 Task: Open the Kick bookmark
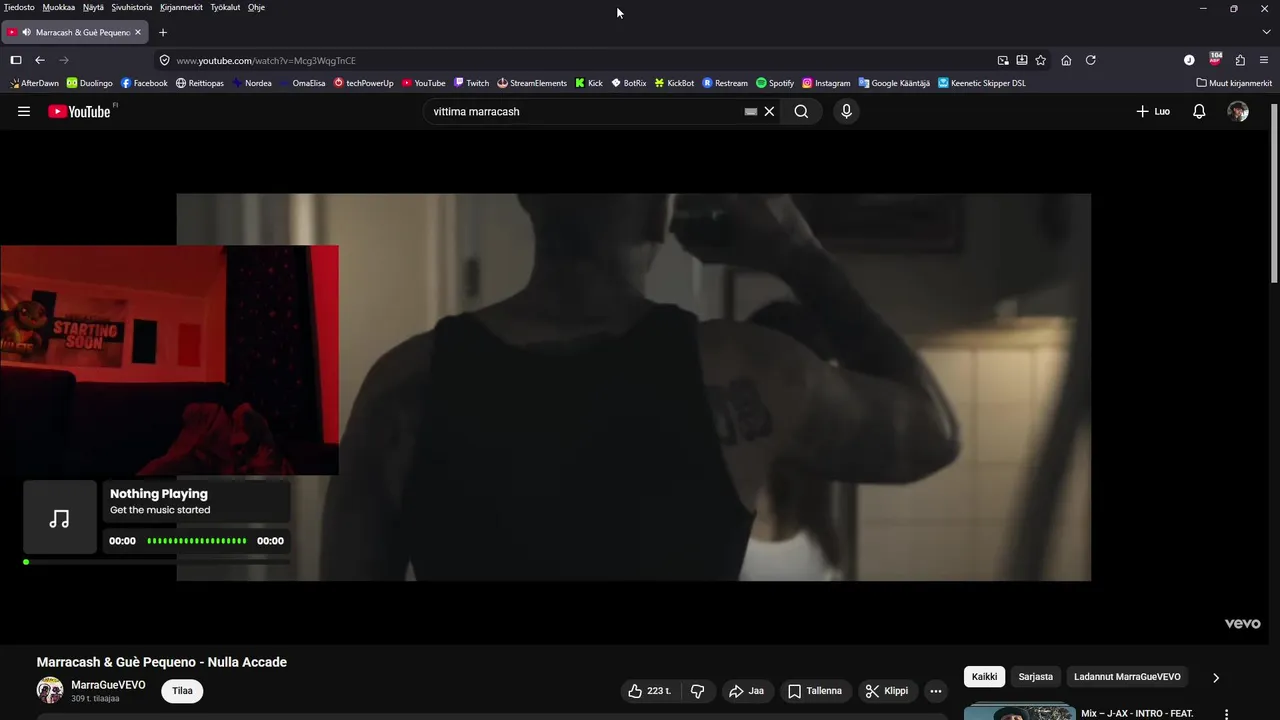coord(589,83)
